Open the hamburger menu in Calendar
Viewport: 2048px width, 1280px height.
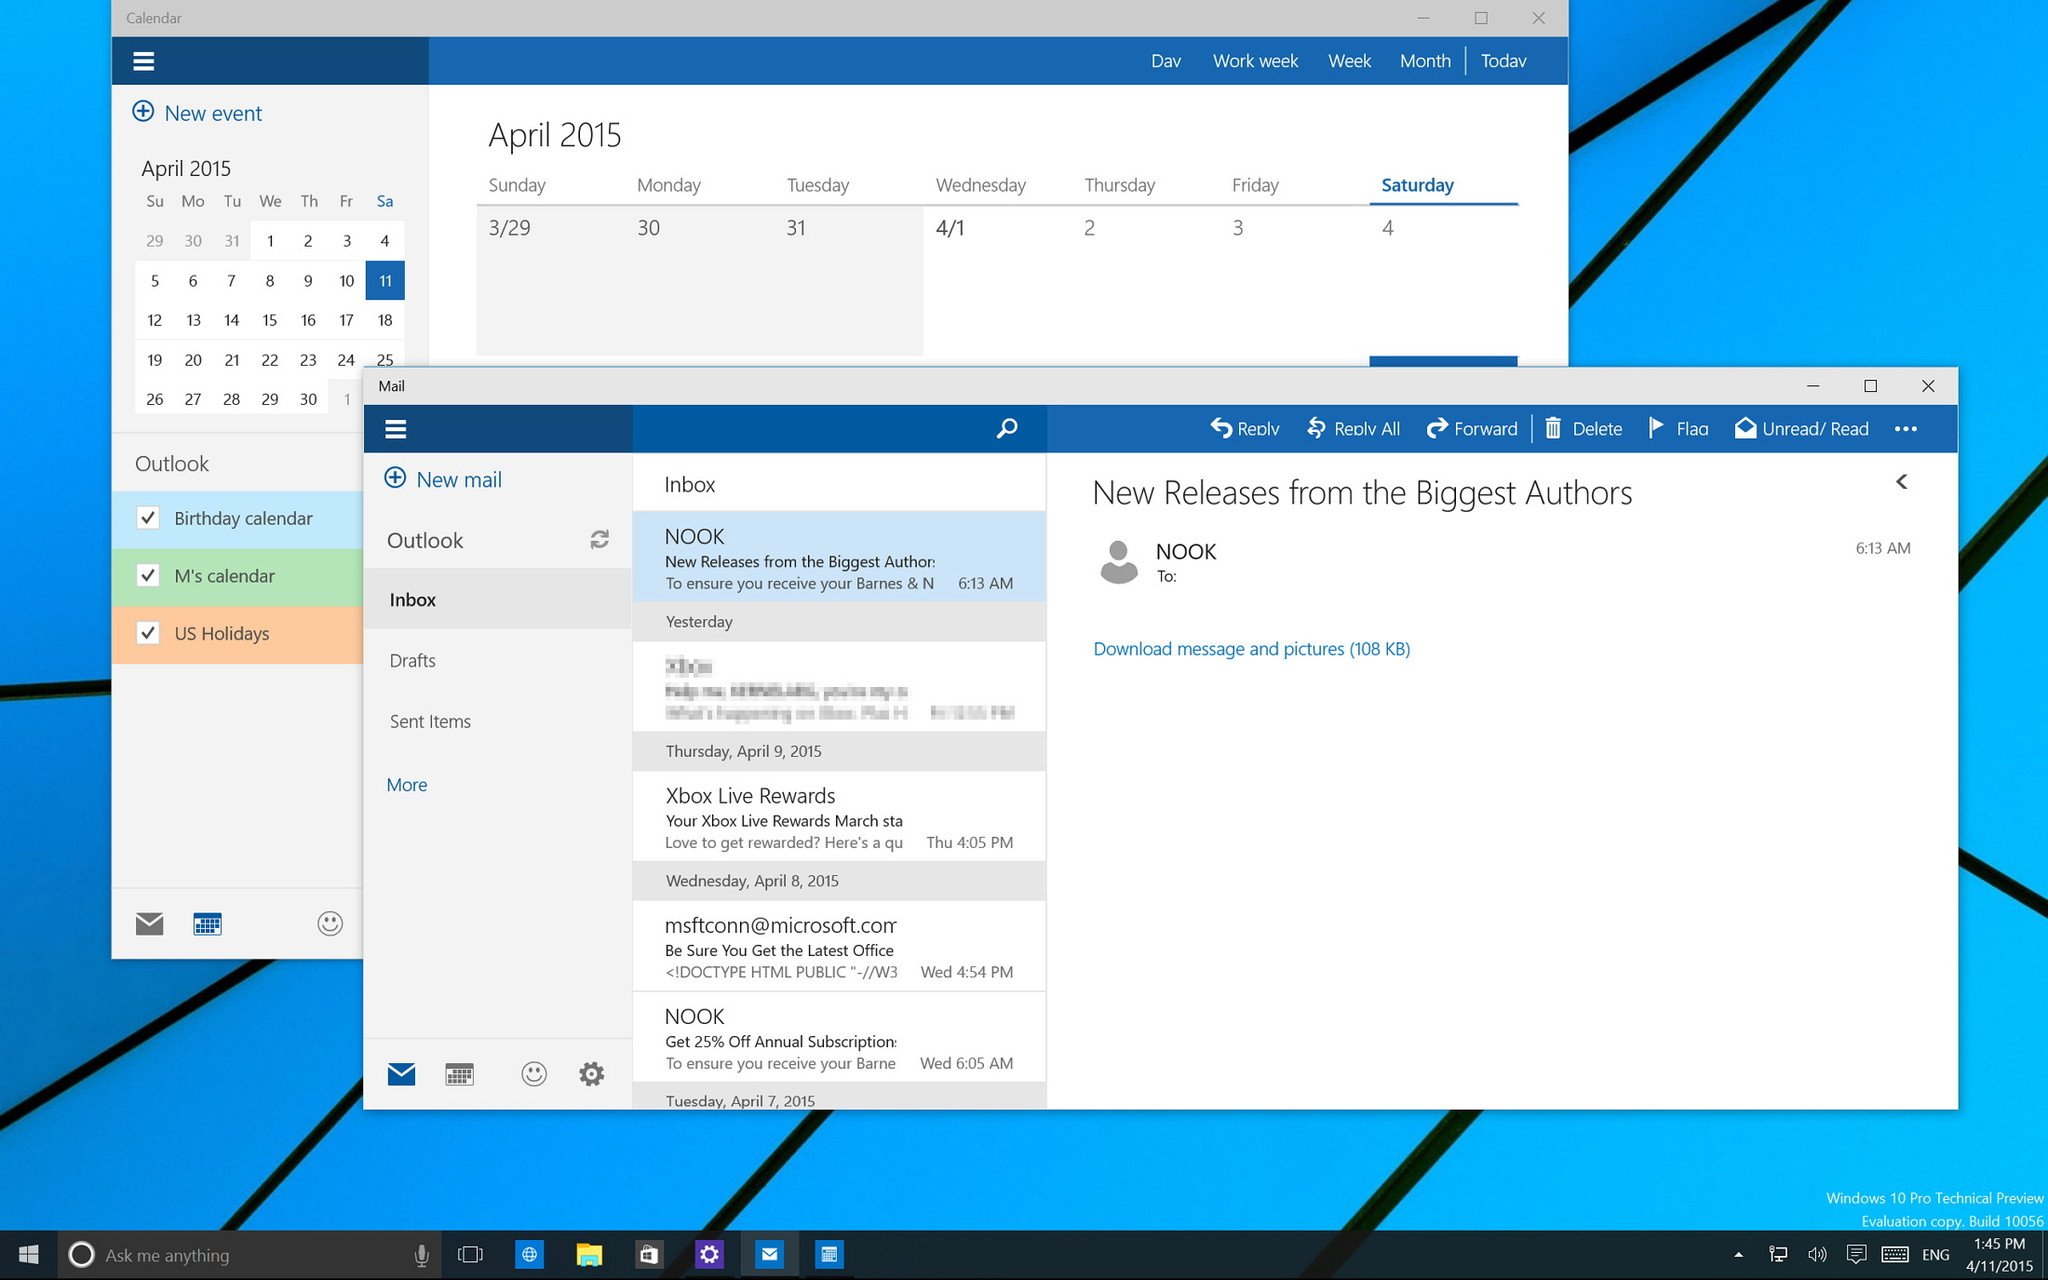(x=143, y=60)
